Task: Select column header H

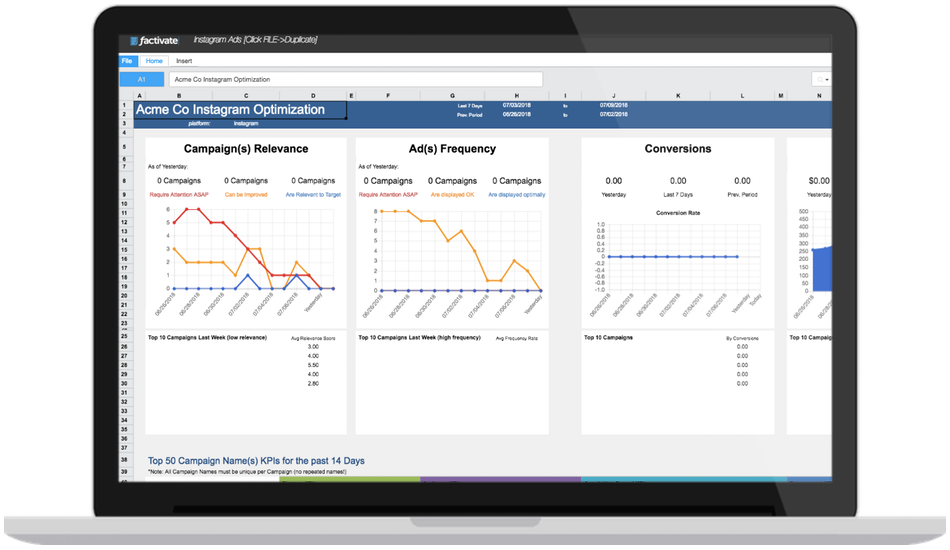Action: click(517, 96)
